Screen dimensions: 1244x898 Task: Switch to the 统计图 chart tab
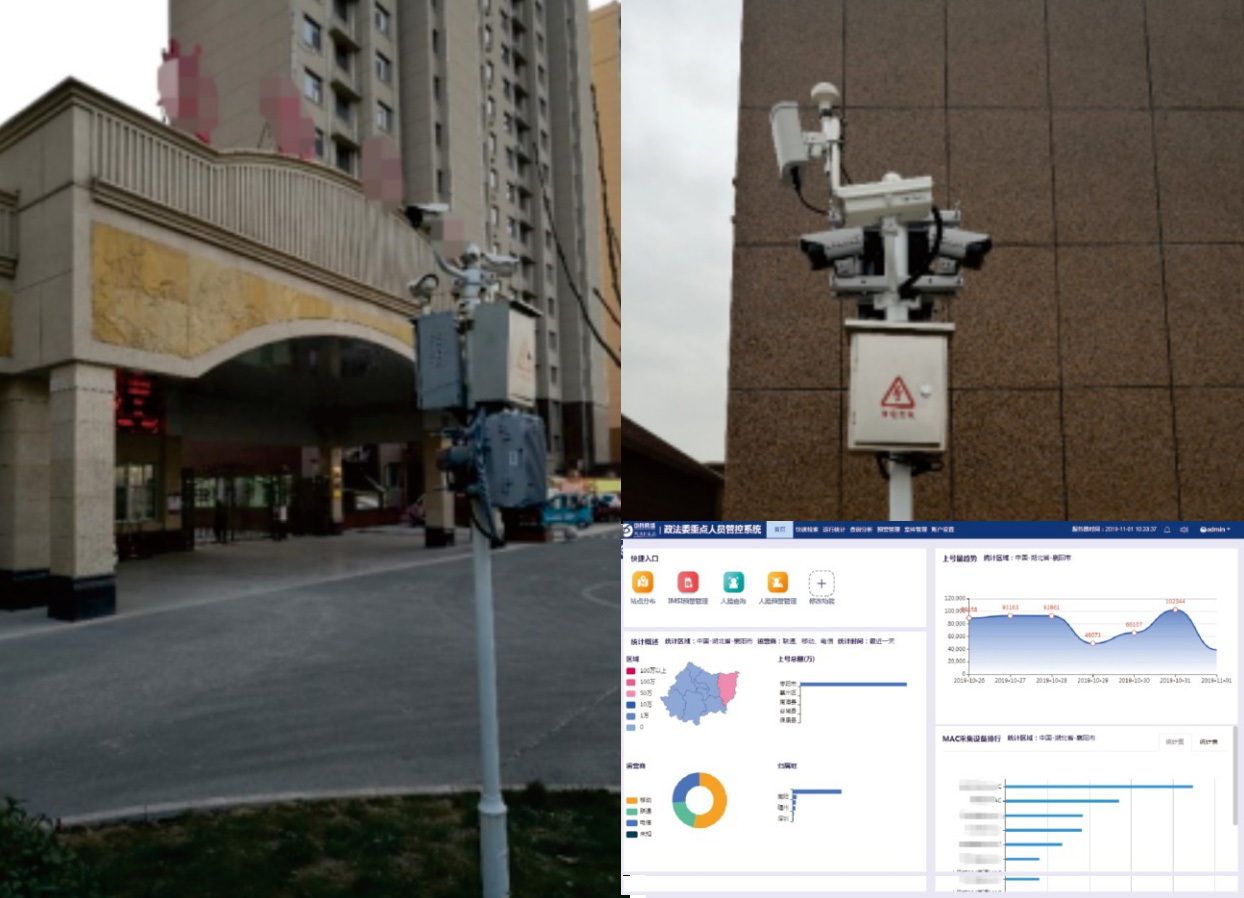point(1176,742)
